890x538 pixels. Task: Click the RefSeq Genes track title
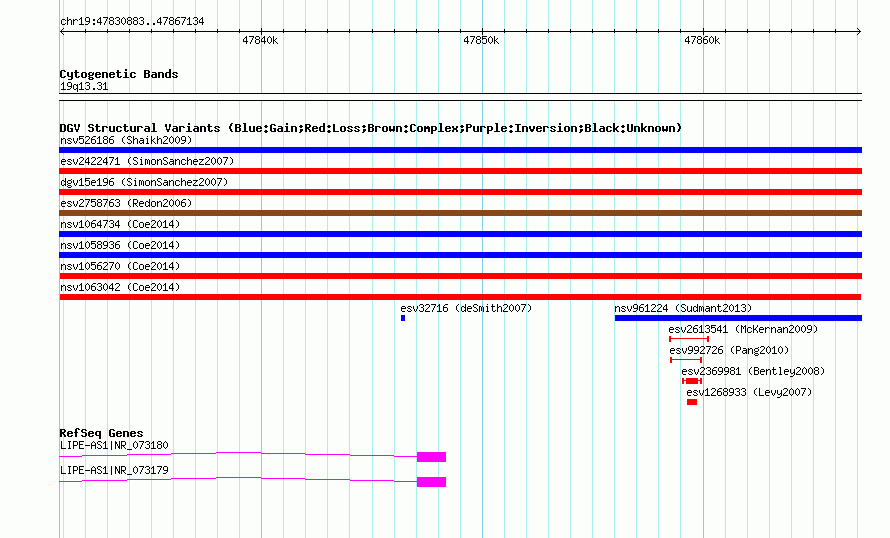point(101,433)
